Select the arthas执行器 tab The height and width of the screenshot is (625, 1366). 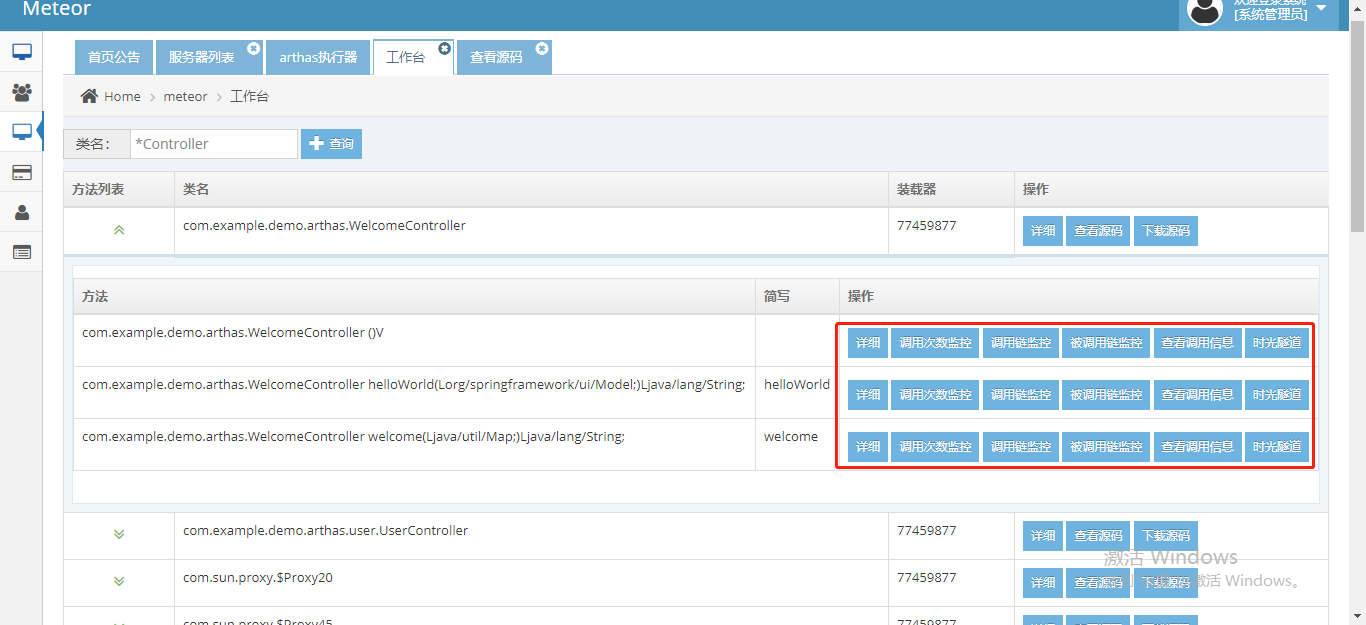pos(317,57)
